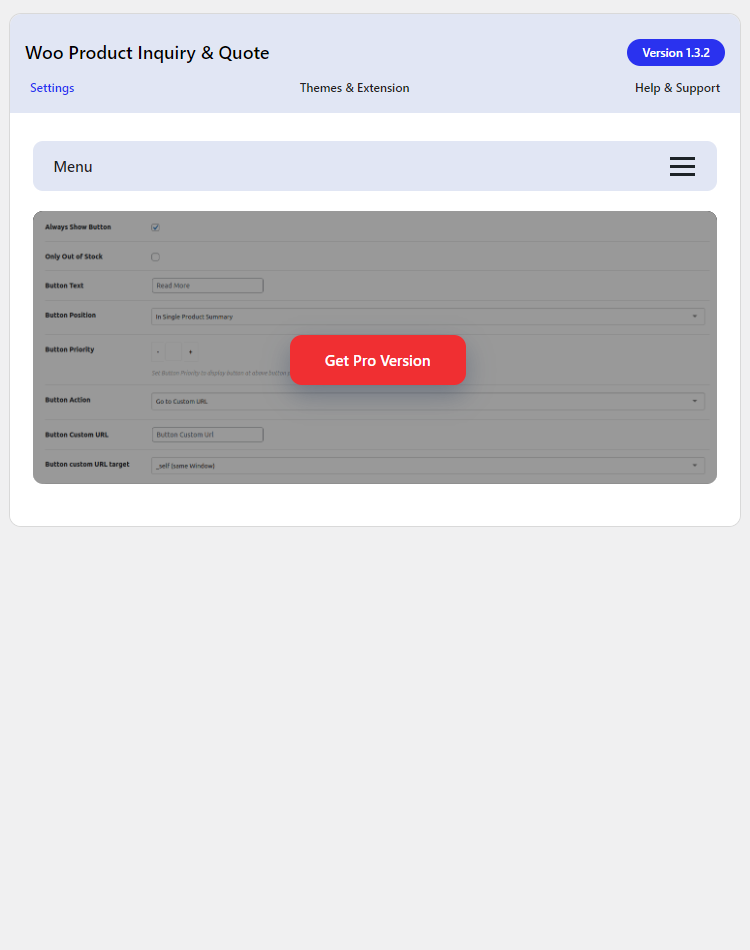Click the Button Custom URL input field
The image size is (750, 950).
click(208, 434)
